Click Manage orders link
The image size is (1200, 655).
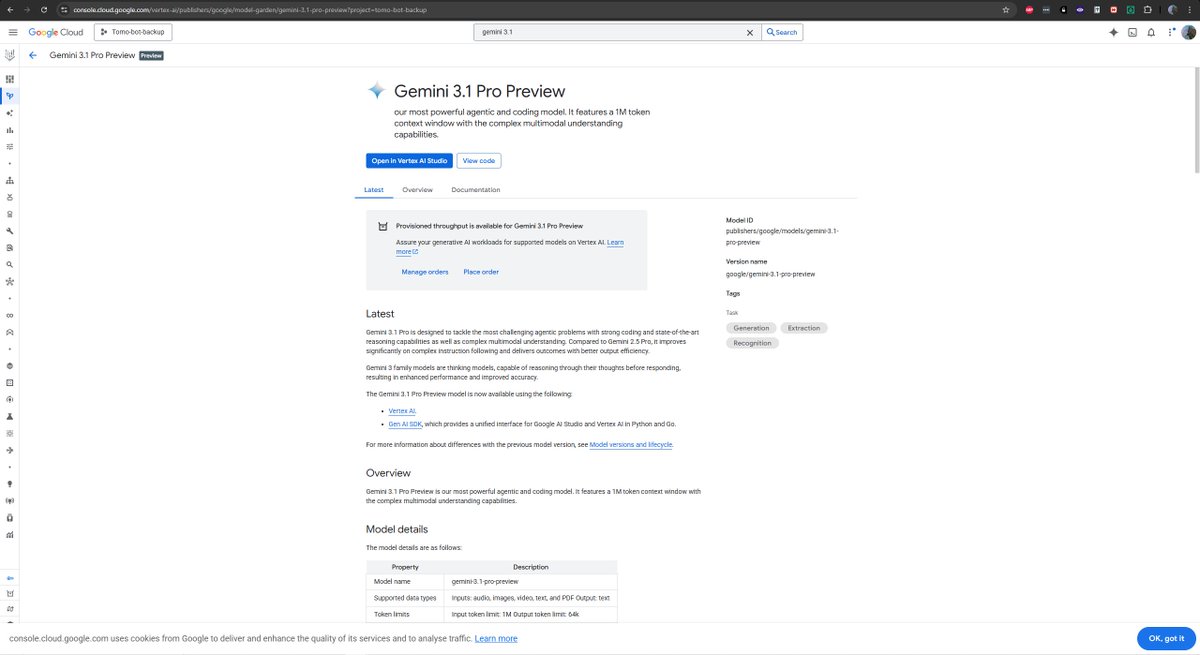(x=425, y=272)
